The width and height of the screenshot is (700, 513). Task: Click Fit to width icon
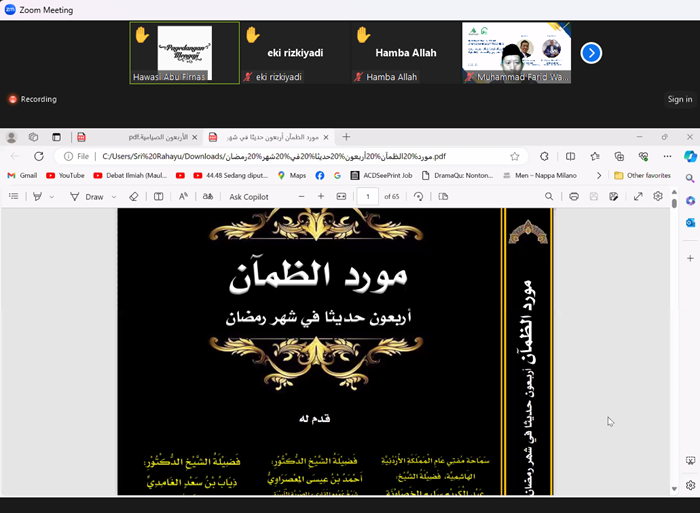click(342, 196)
